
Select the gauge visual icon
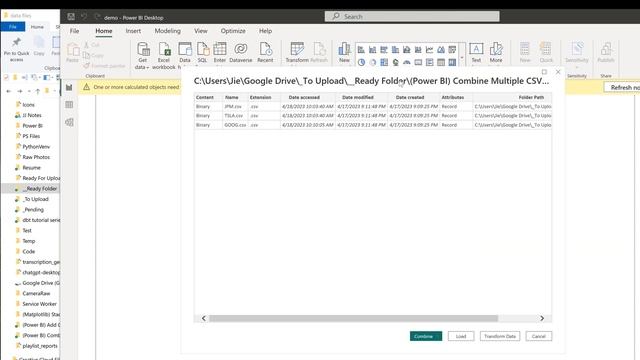[407, 62]
